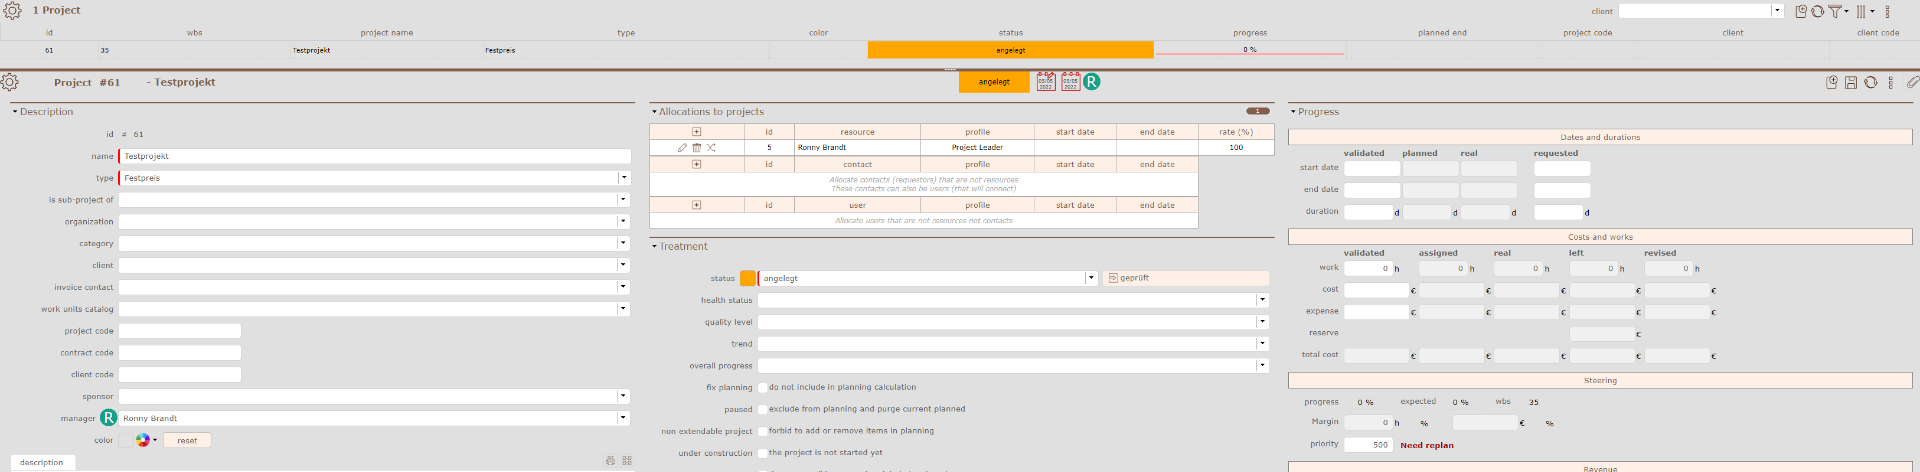Save the project using the floppy disk icon
This screenshot has height=472, width=1920.
[1851, 83]
